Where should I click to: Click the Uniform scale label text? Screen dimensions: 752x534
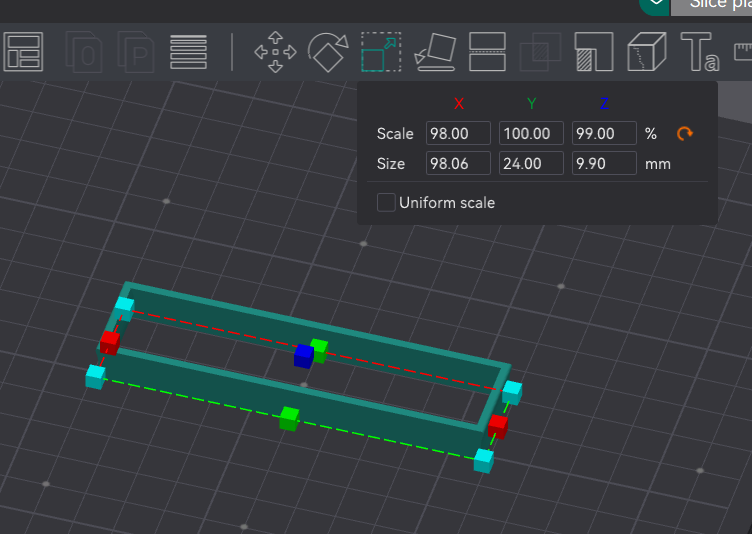click(447, 203)
